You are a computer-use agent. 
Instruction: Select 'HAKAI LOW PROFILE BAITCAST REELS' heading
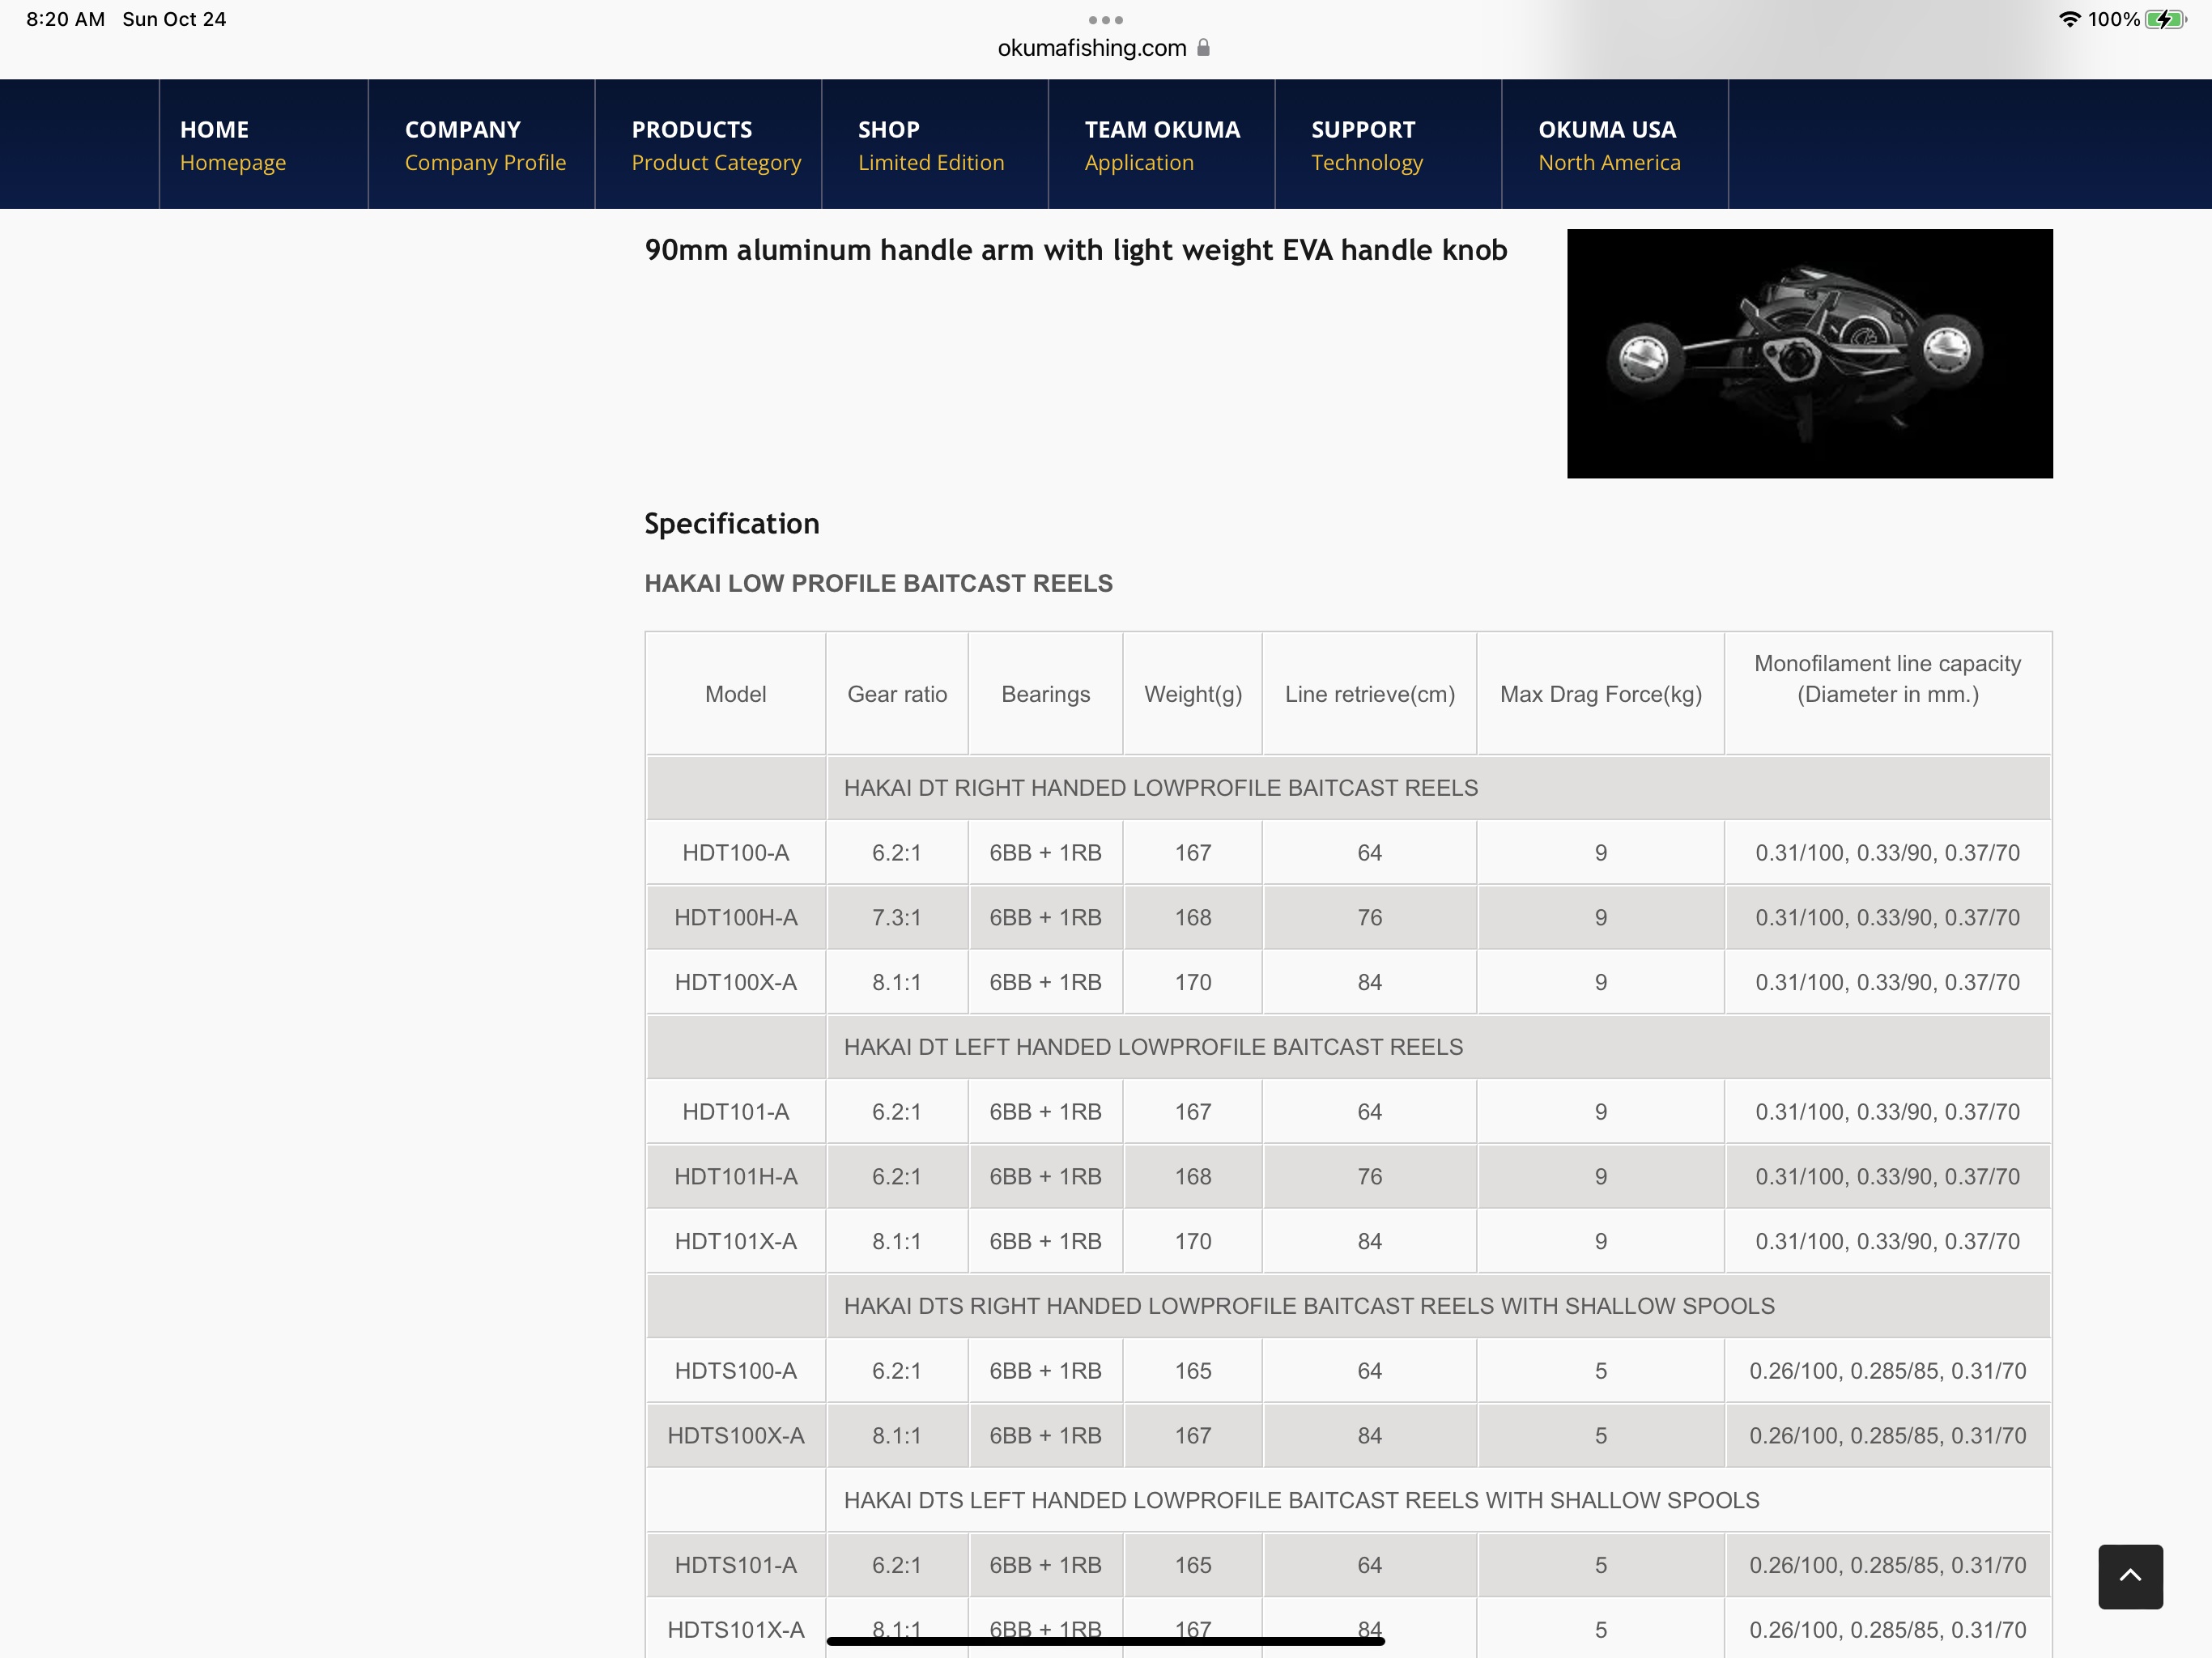pyautogui.click(x=878, y=583)
